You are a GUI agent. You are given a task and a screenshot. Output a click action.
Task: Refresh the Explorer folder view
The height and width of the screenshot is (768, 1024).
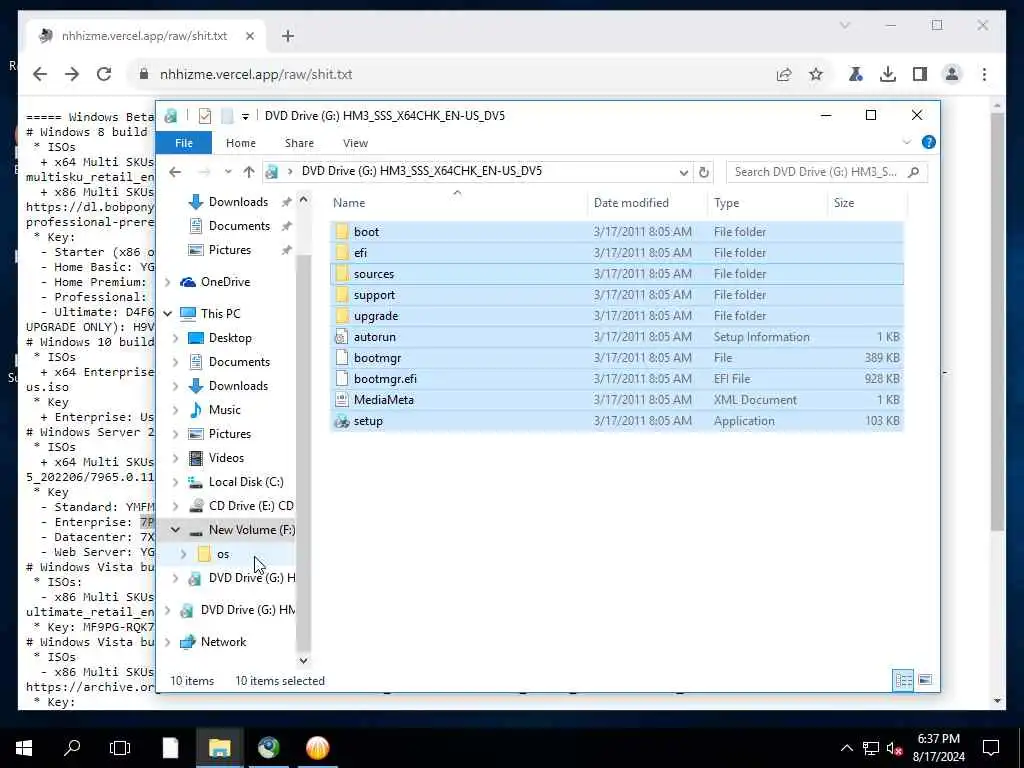703,172
